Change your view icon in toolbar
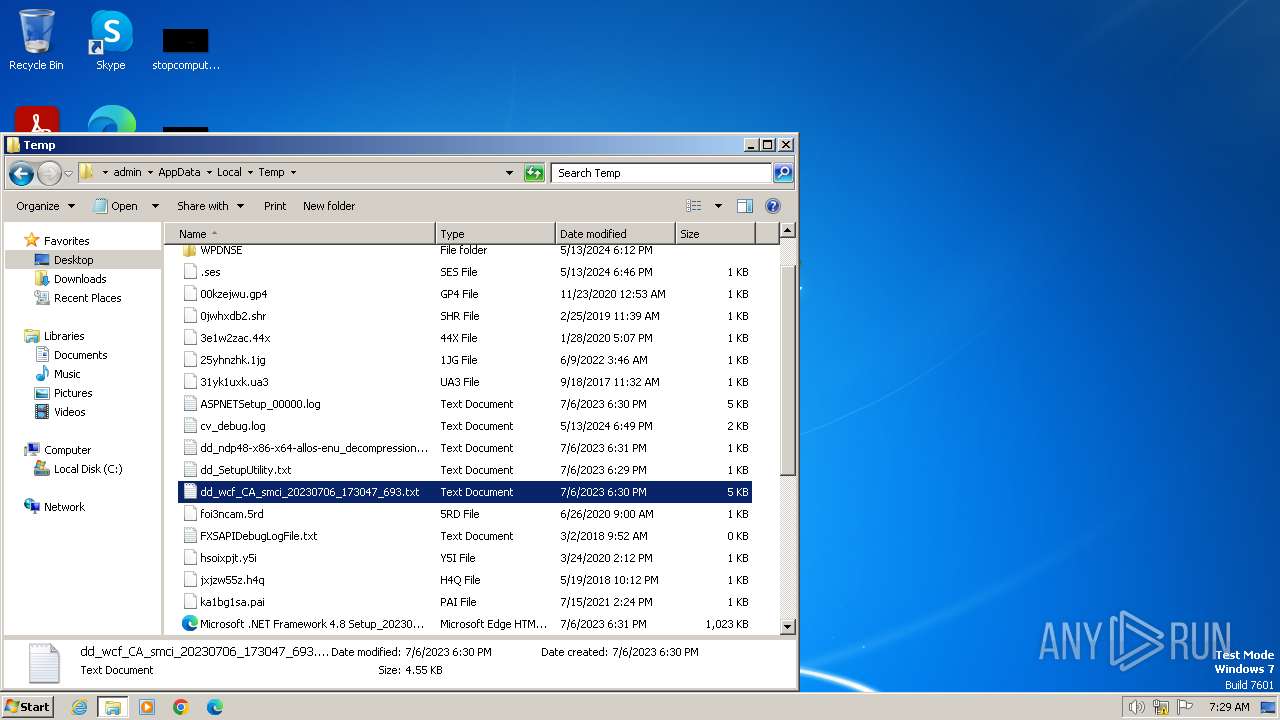 coord(694,206)
